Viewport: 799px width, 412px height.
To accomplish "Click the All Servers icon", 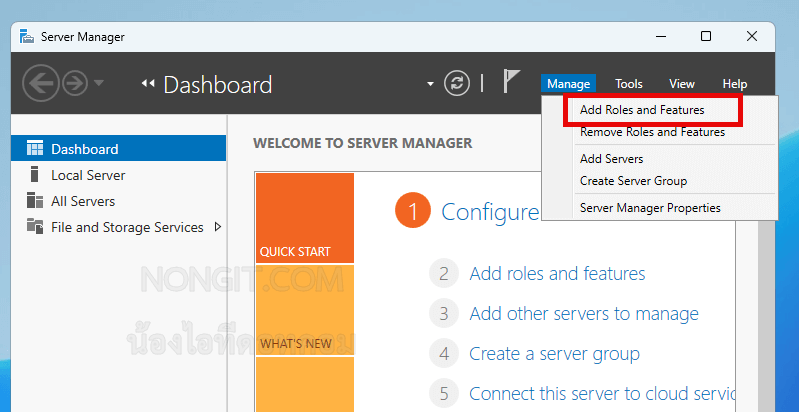I will (35, 200).
